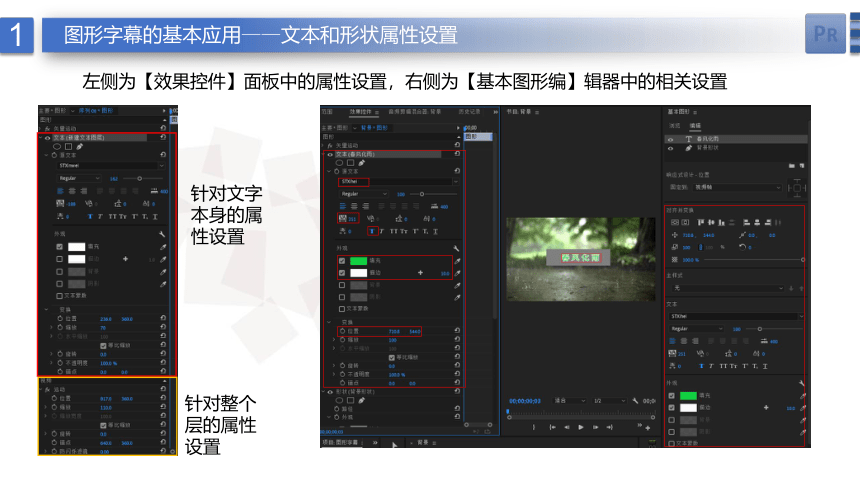The width and height of the screenshot is (860, 484).
Task: Click faux italic icon in center Effect Controls
Action: point(382,231)
